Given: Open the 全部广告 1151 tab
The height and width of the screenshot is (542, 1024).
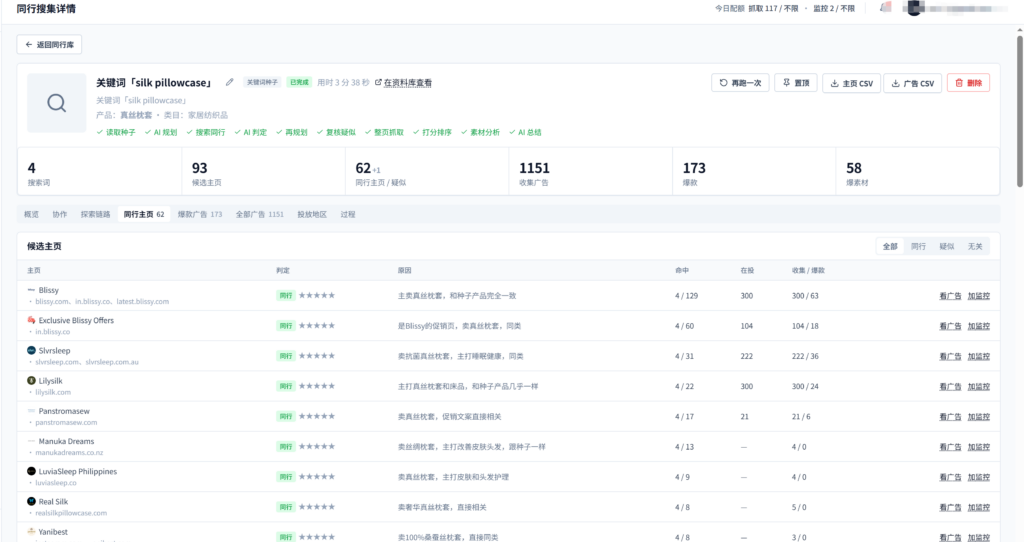Looking at the screenshot, I should (259, 214).
